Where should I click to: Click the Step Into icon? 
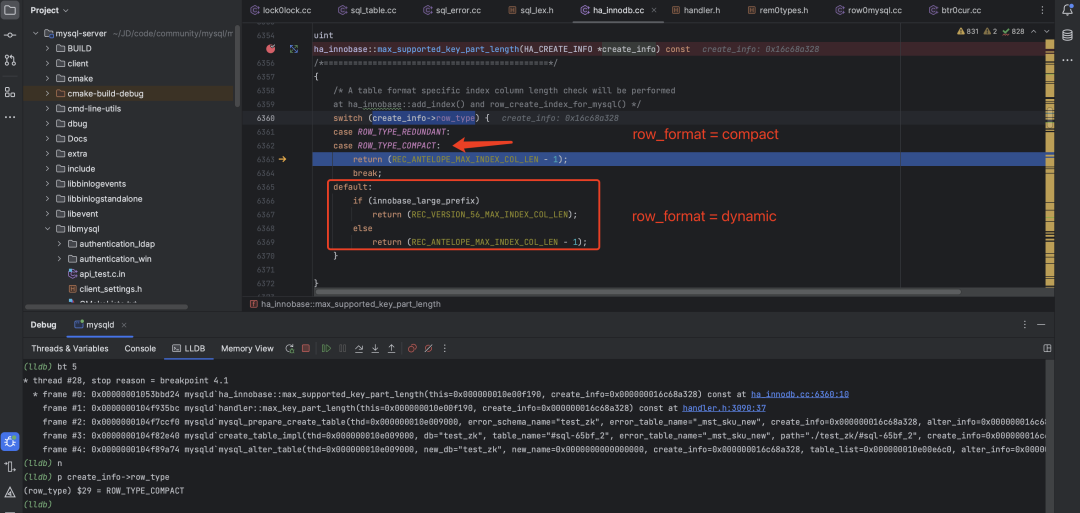pos(375,348)
